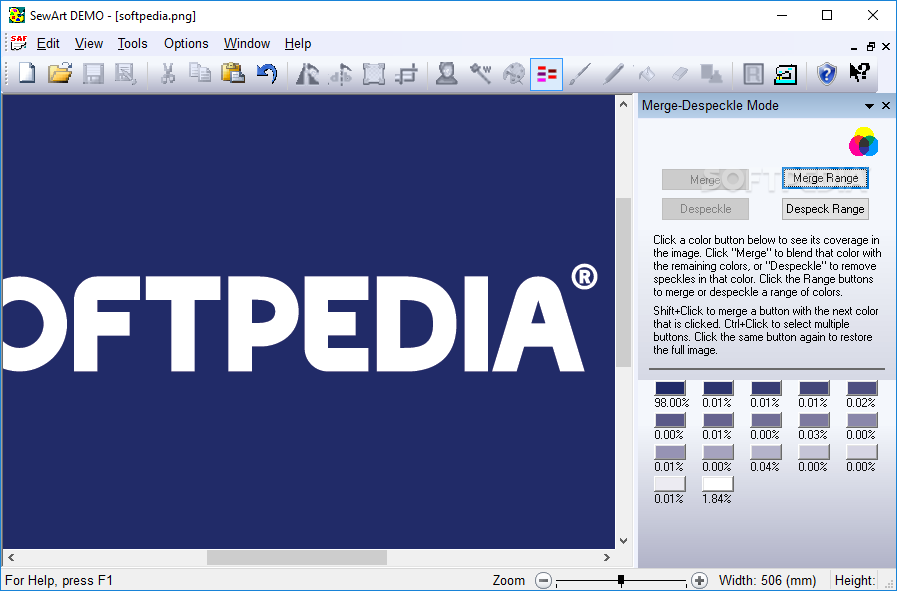Select the 0.02% color swatch
Screen dimensions: 897x591
pyautogui.click(x=862, y=388)
